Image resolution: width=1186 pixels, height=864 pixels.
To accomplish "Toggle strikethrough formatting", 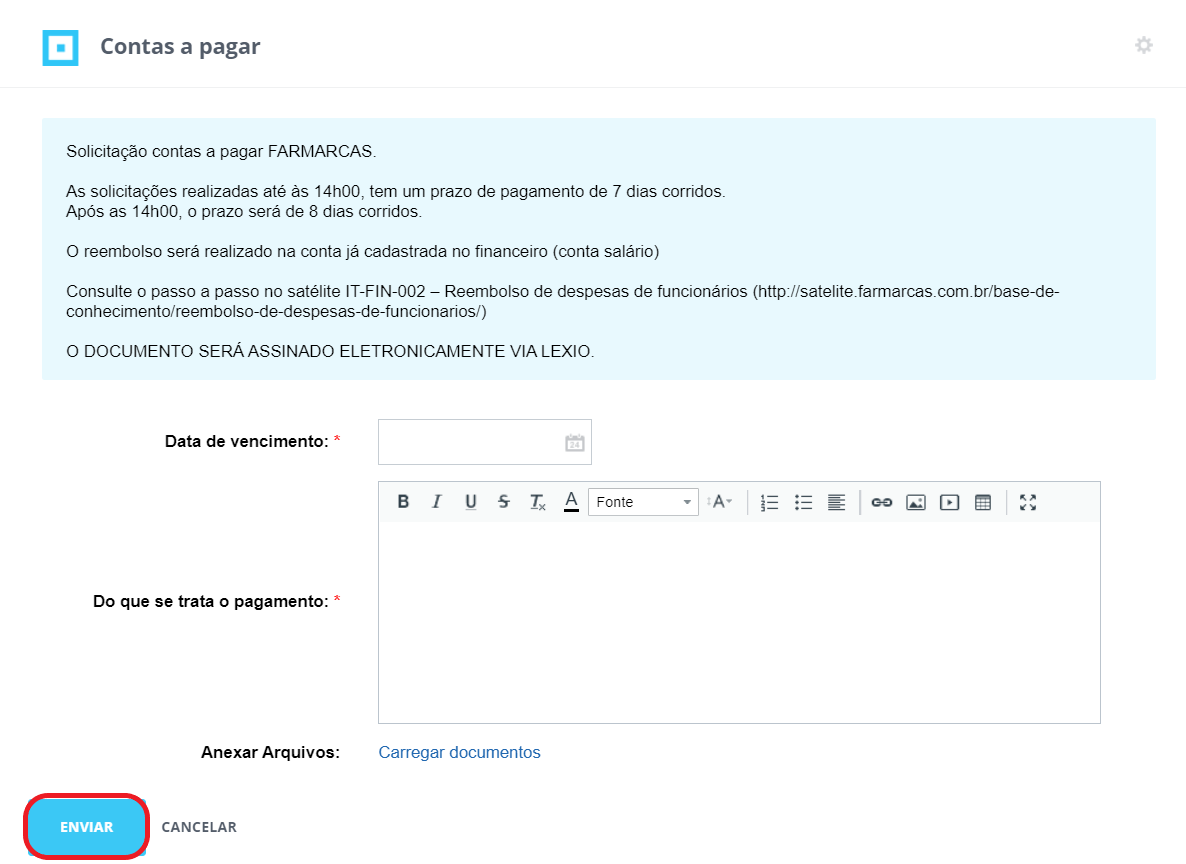I will point(503,502).
